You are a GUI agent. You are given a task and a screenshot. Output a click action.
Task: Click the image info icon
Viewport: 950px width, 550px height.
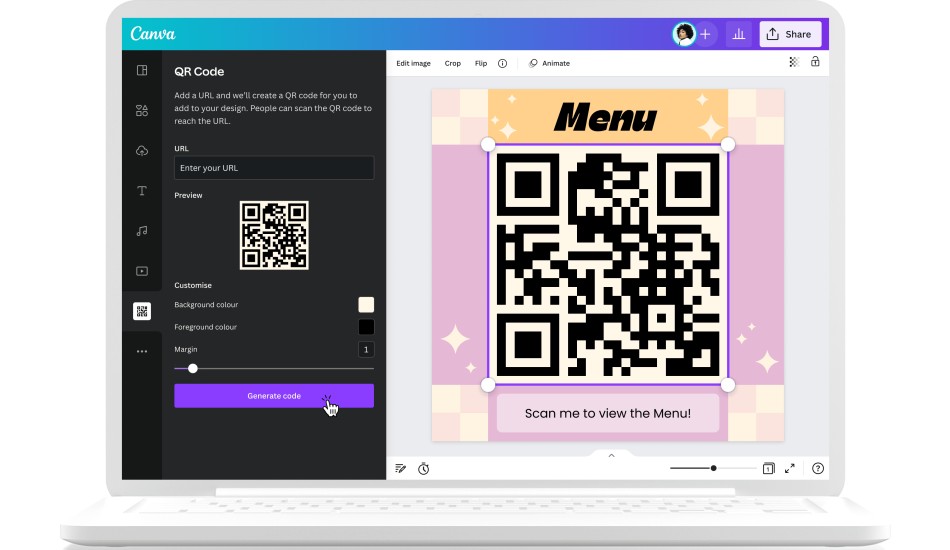502,63
